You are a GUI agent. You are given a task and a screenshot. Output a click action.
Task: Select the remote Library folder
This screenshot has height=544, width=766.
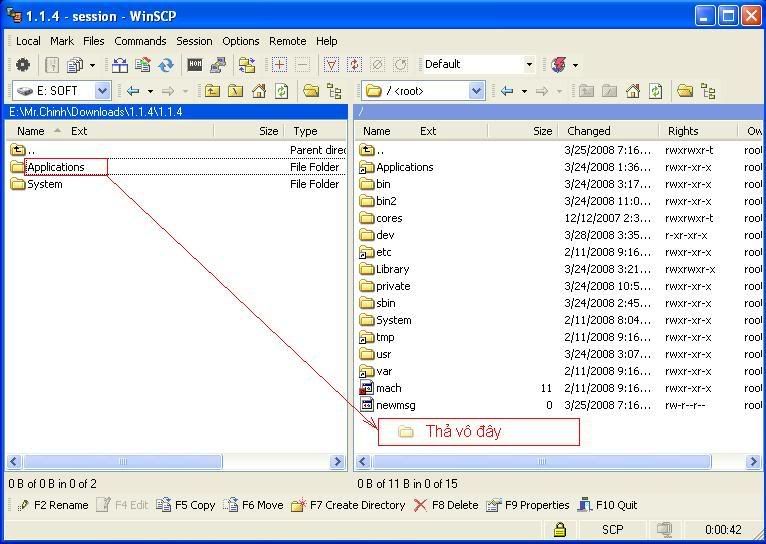coord(392,269)
